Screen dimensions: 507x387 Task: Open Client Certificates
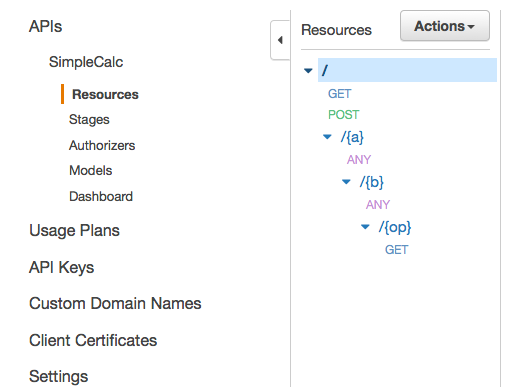[93, 340]
